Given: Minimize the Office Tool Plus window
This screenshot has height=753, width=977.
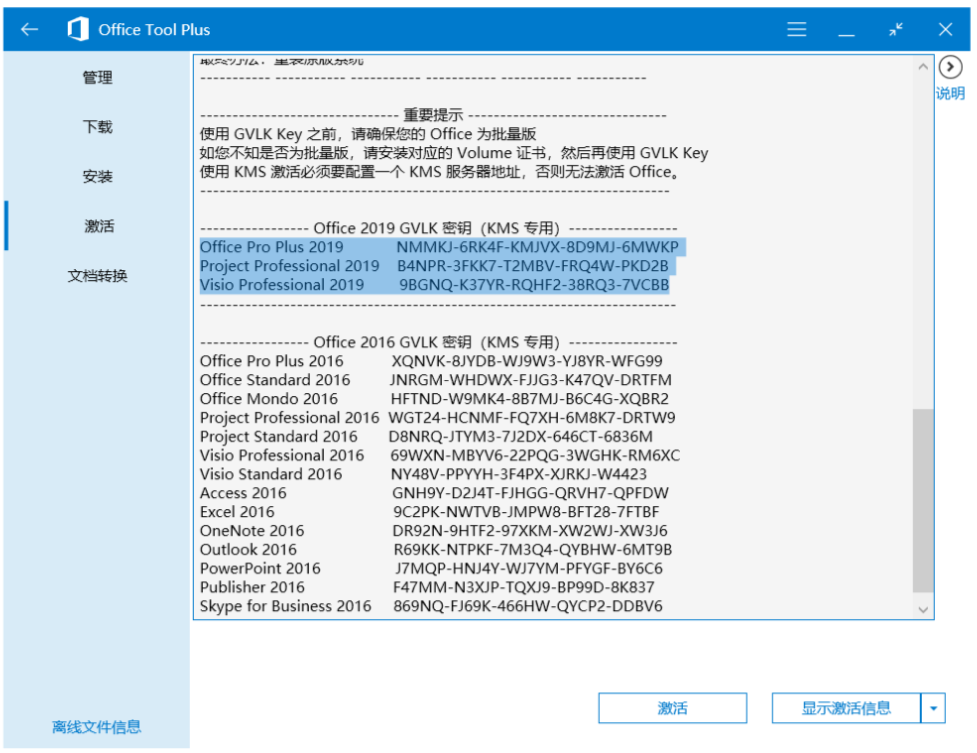Looking at the screenshot, I should tap(846, 29).
